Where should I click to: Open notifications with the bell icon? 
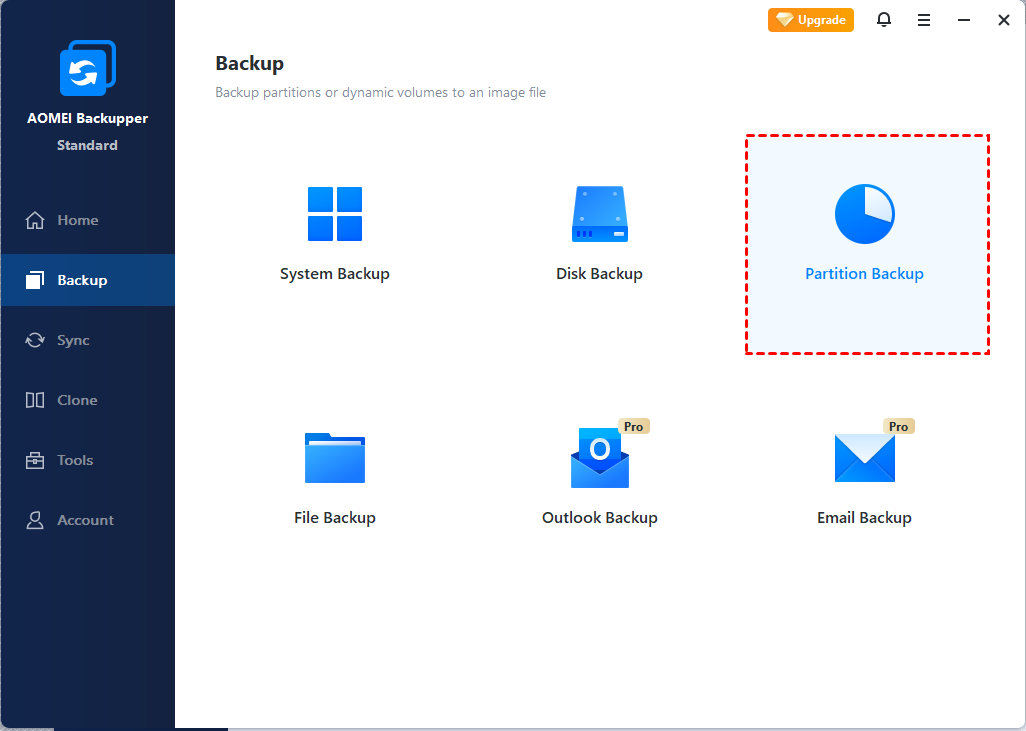pos(883,20)
